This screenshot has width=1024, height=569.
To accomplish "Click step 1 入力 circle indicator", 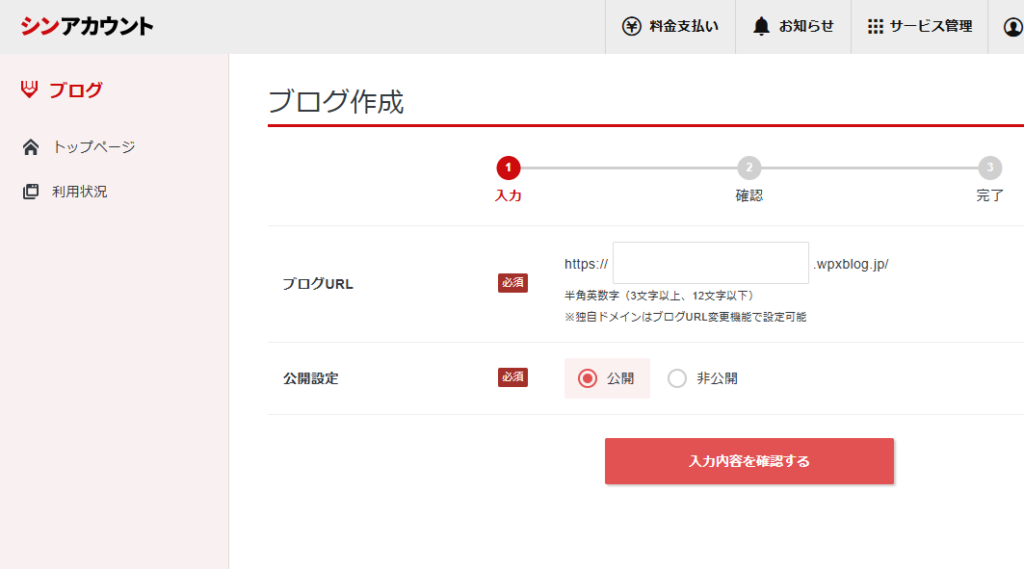I will coord(508,168).
